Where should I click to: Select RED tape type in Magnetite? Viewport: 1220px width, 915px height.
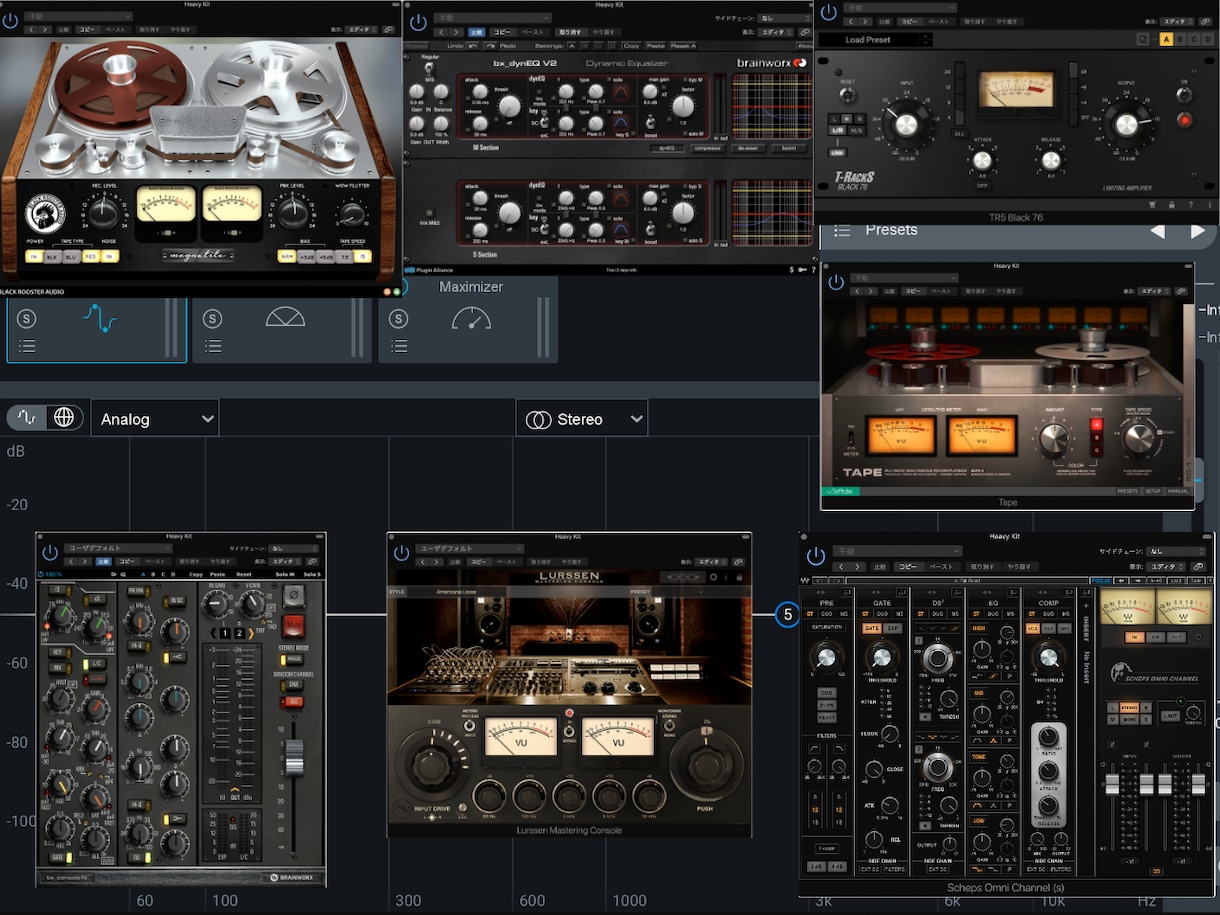click(x=91, y=256)
